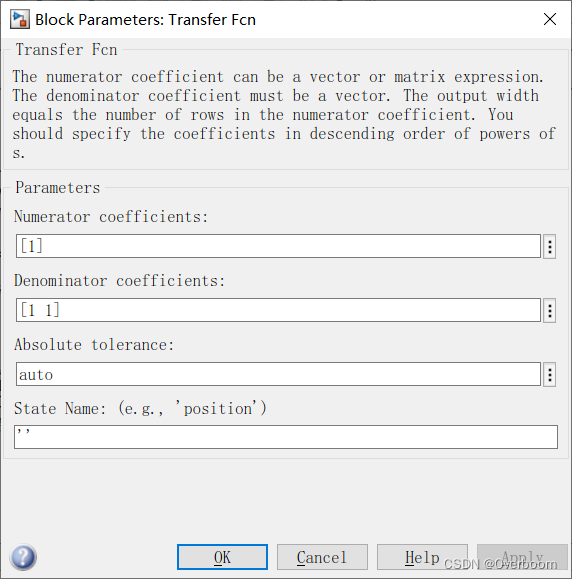Close the Block Parameters dialog
Screen dimensions: 572x579
pos(550,19)
